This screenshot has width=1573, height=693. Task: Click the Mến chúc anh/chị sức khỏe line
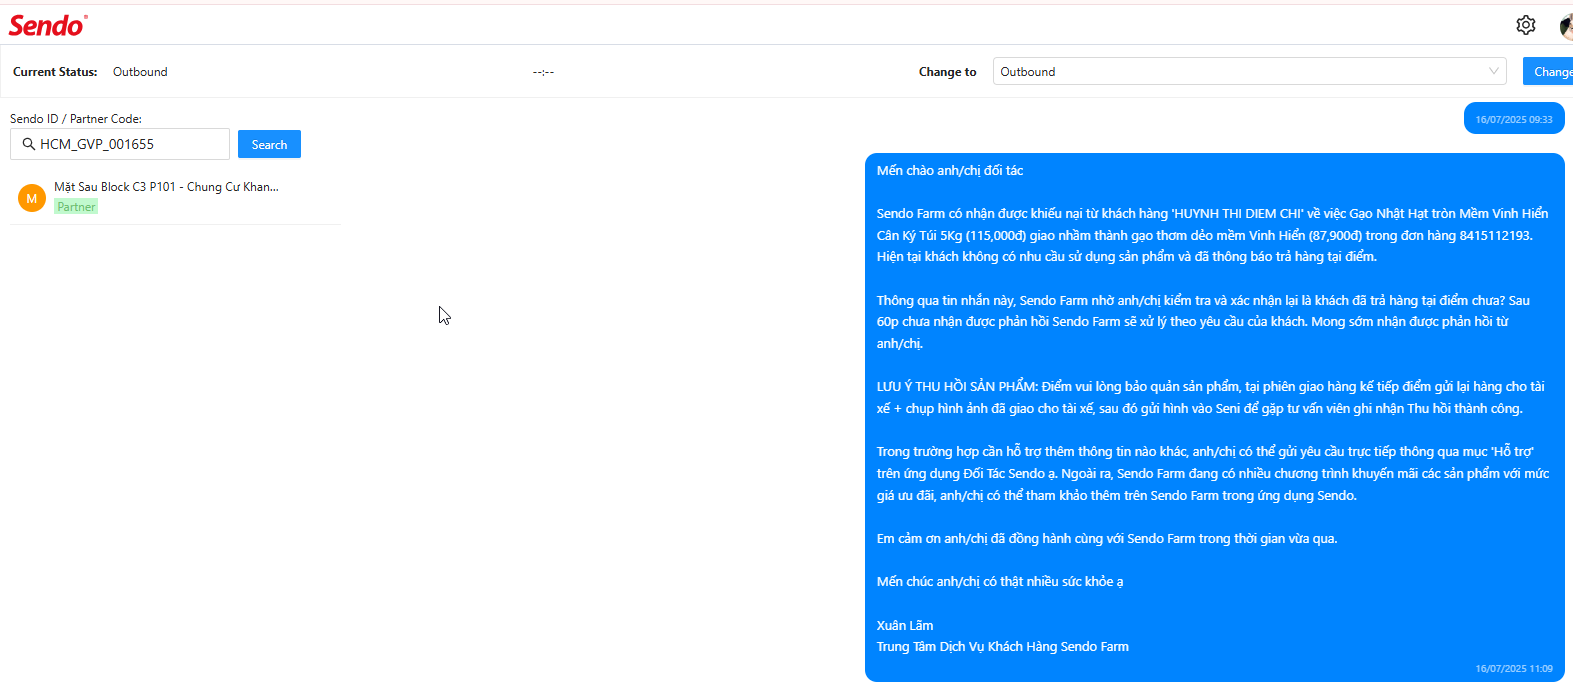1000,581
